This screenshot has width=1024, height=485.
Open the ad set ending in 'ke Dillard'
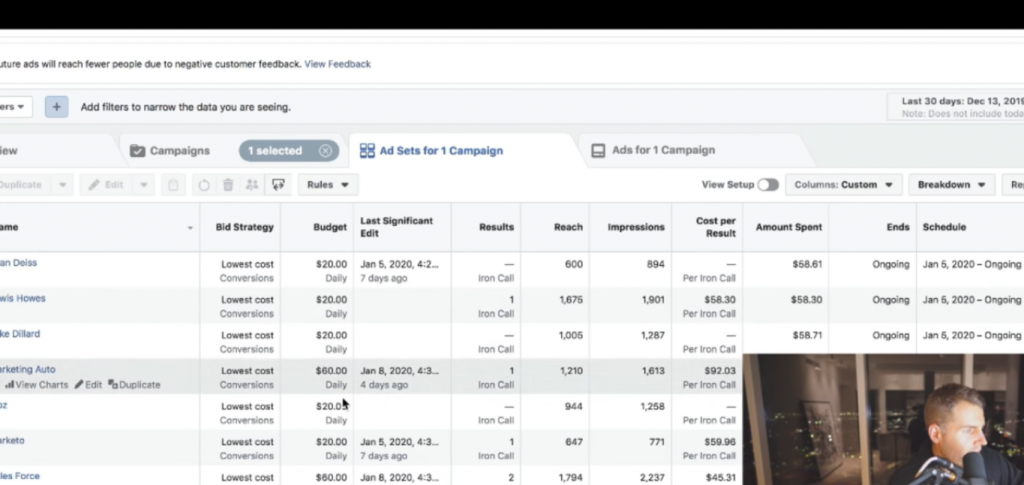20,334
